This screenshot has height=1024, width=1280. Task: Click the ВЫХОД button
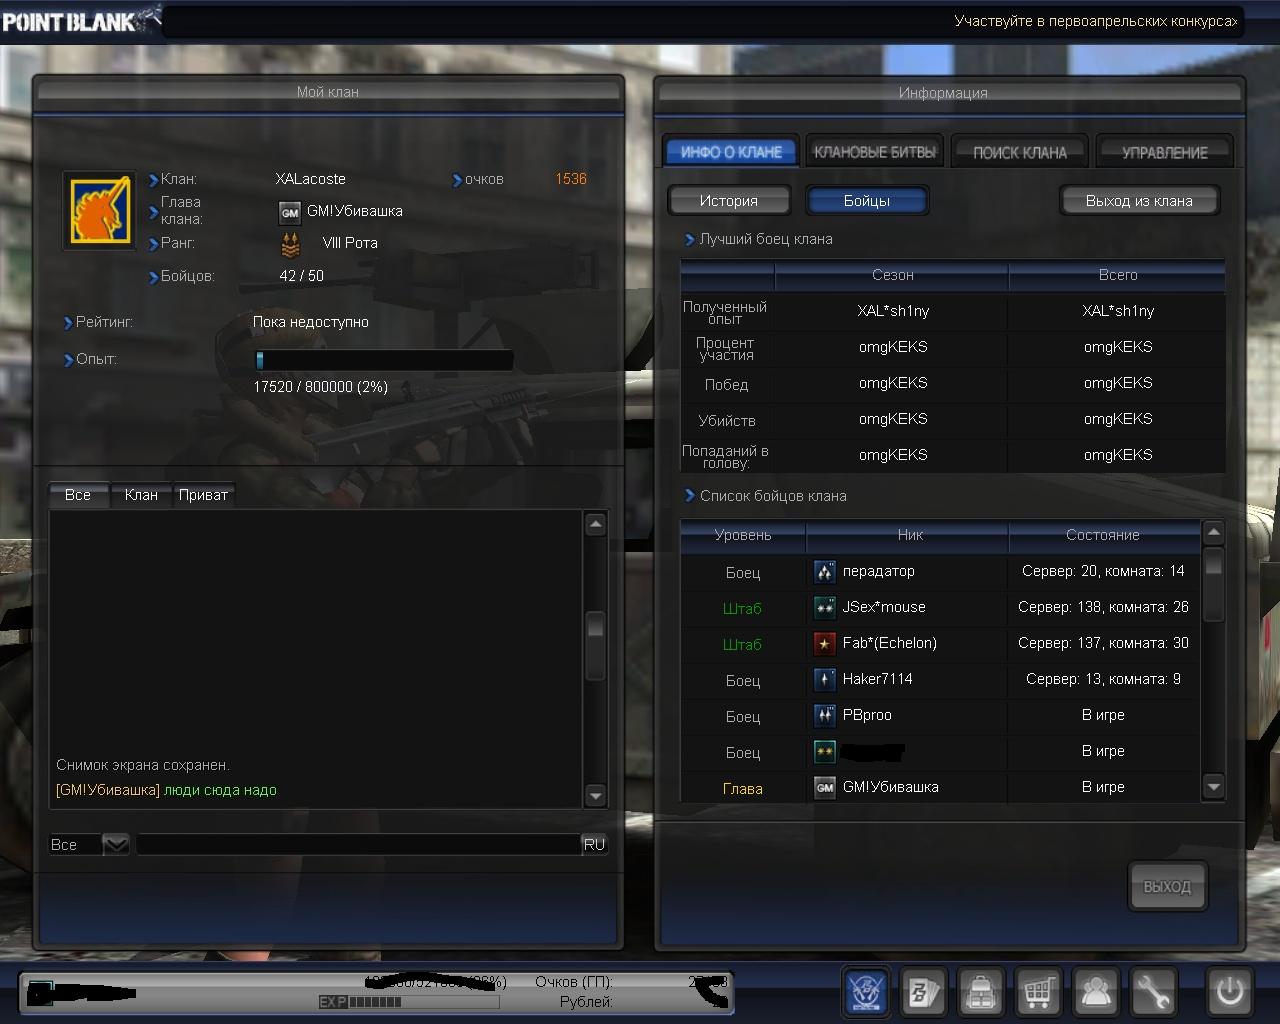(x=1167, y=887)
